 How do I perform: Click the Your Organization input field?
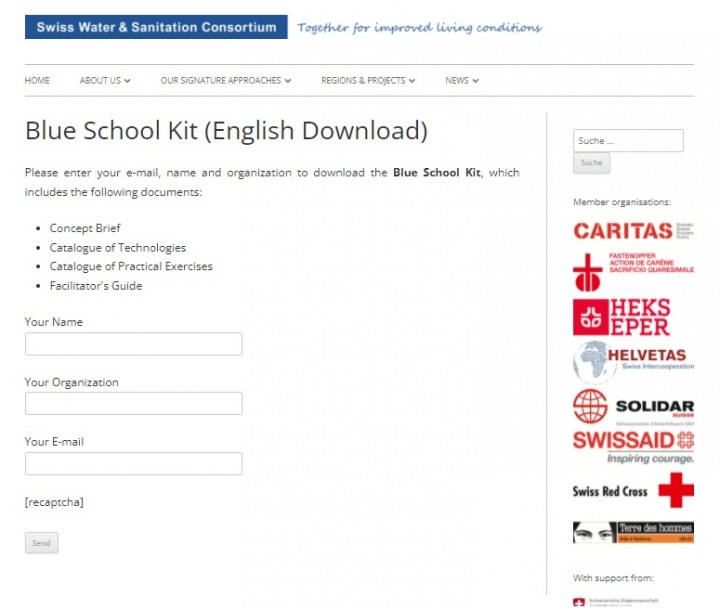(x=133, y=404)
